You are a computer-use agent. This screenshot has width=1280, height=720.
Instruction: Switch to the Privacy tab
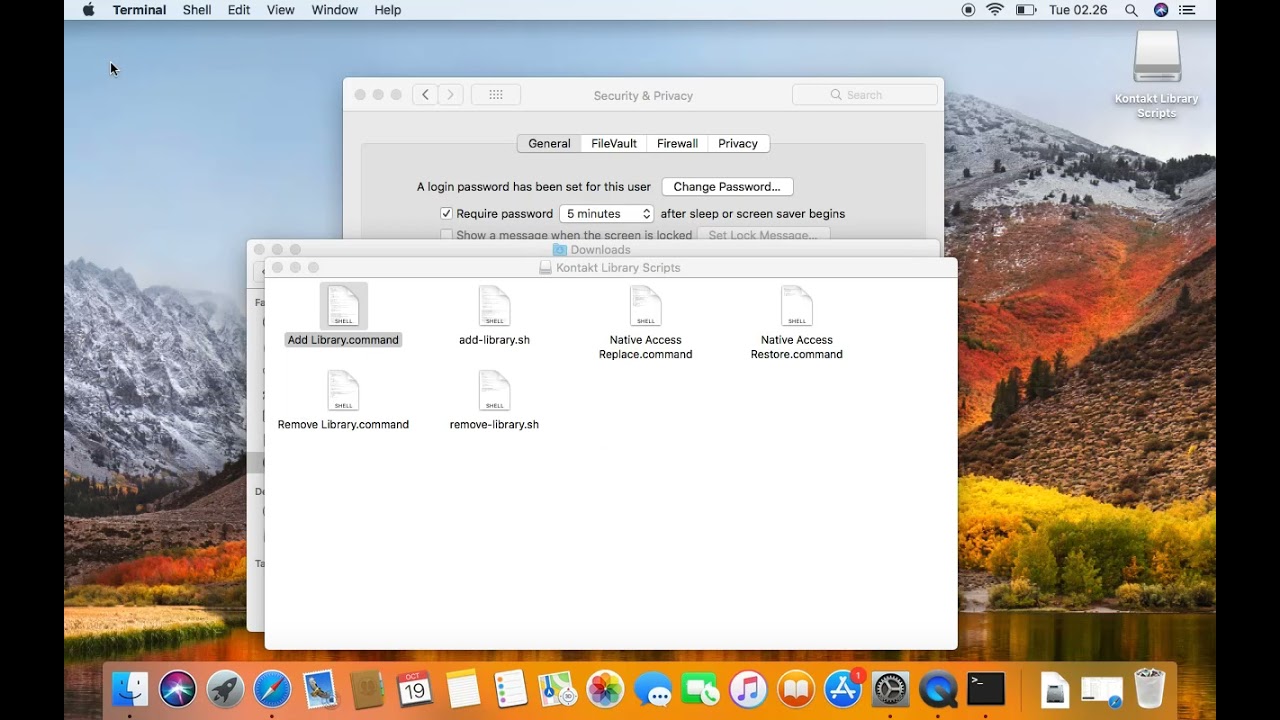pyautogui.click(x=738, y=143)
